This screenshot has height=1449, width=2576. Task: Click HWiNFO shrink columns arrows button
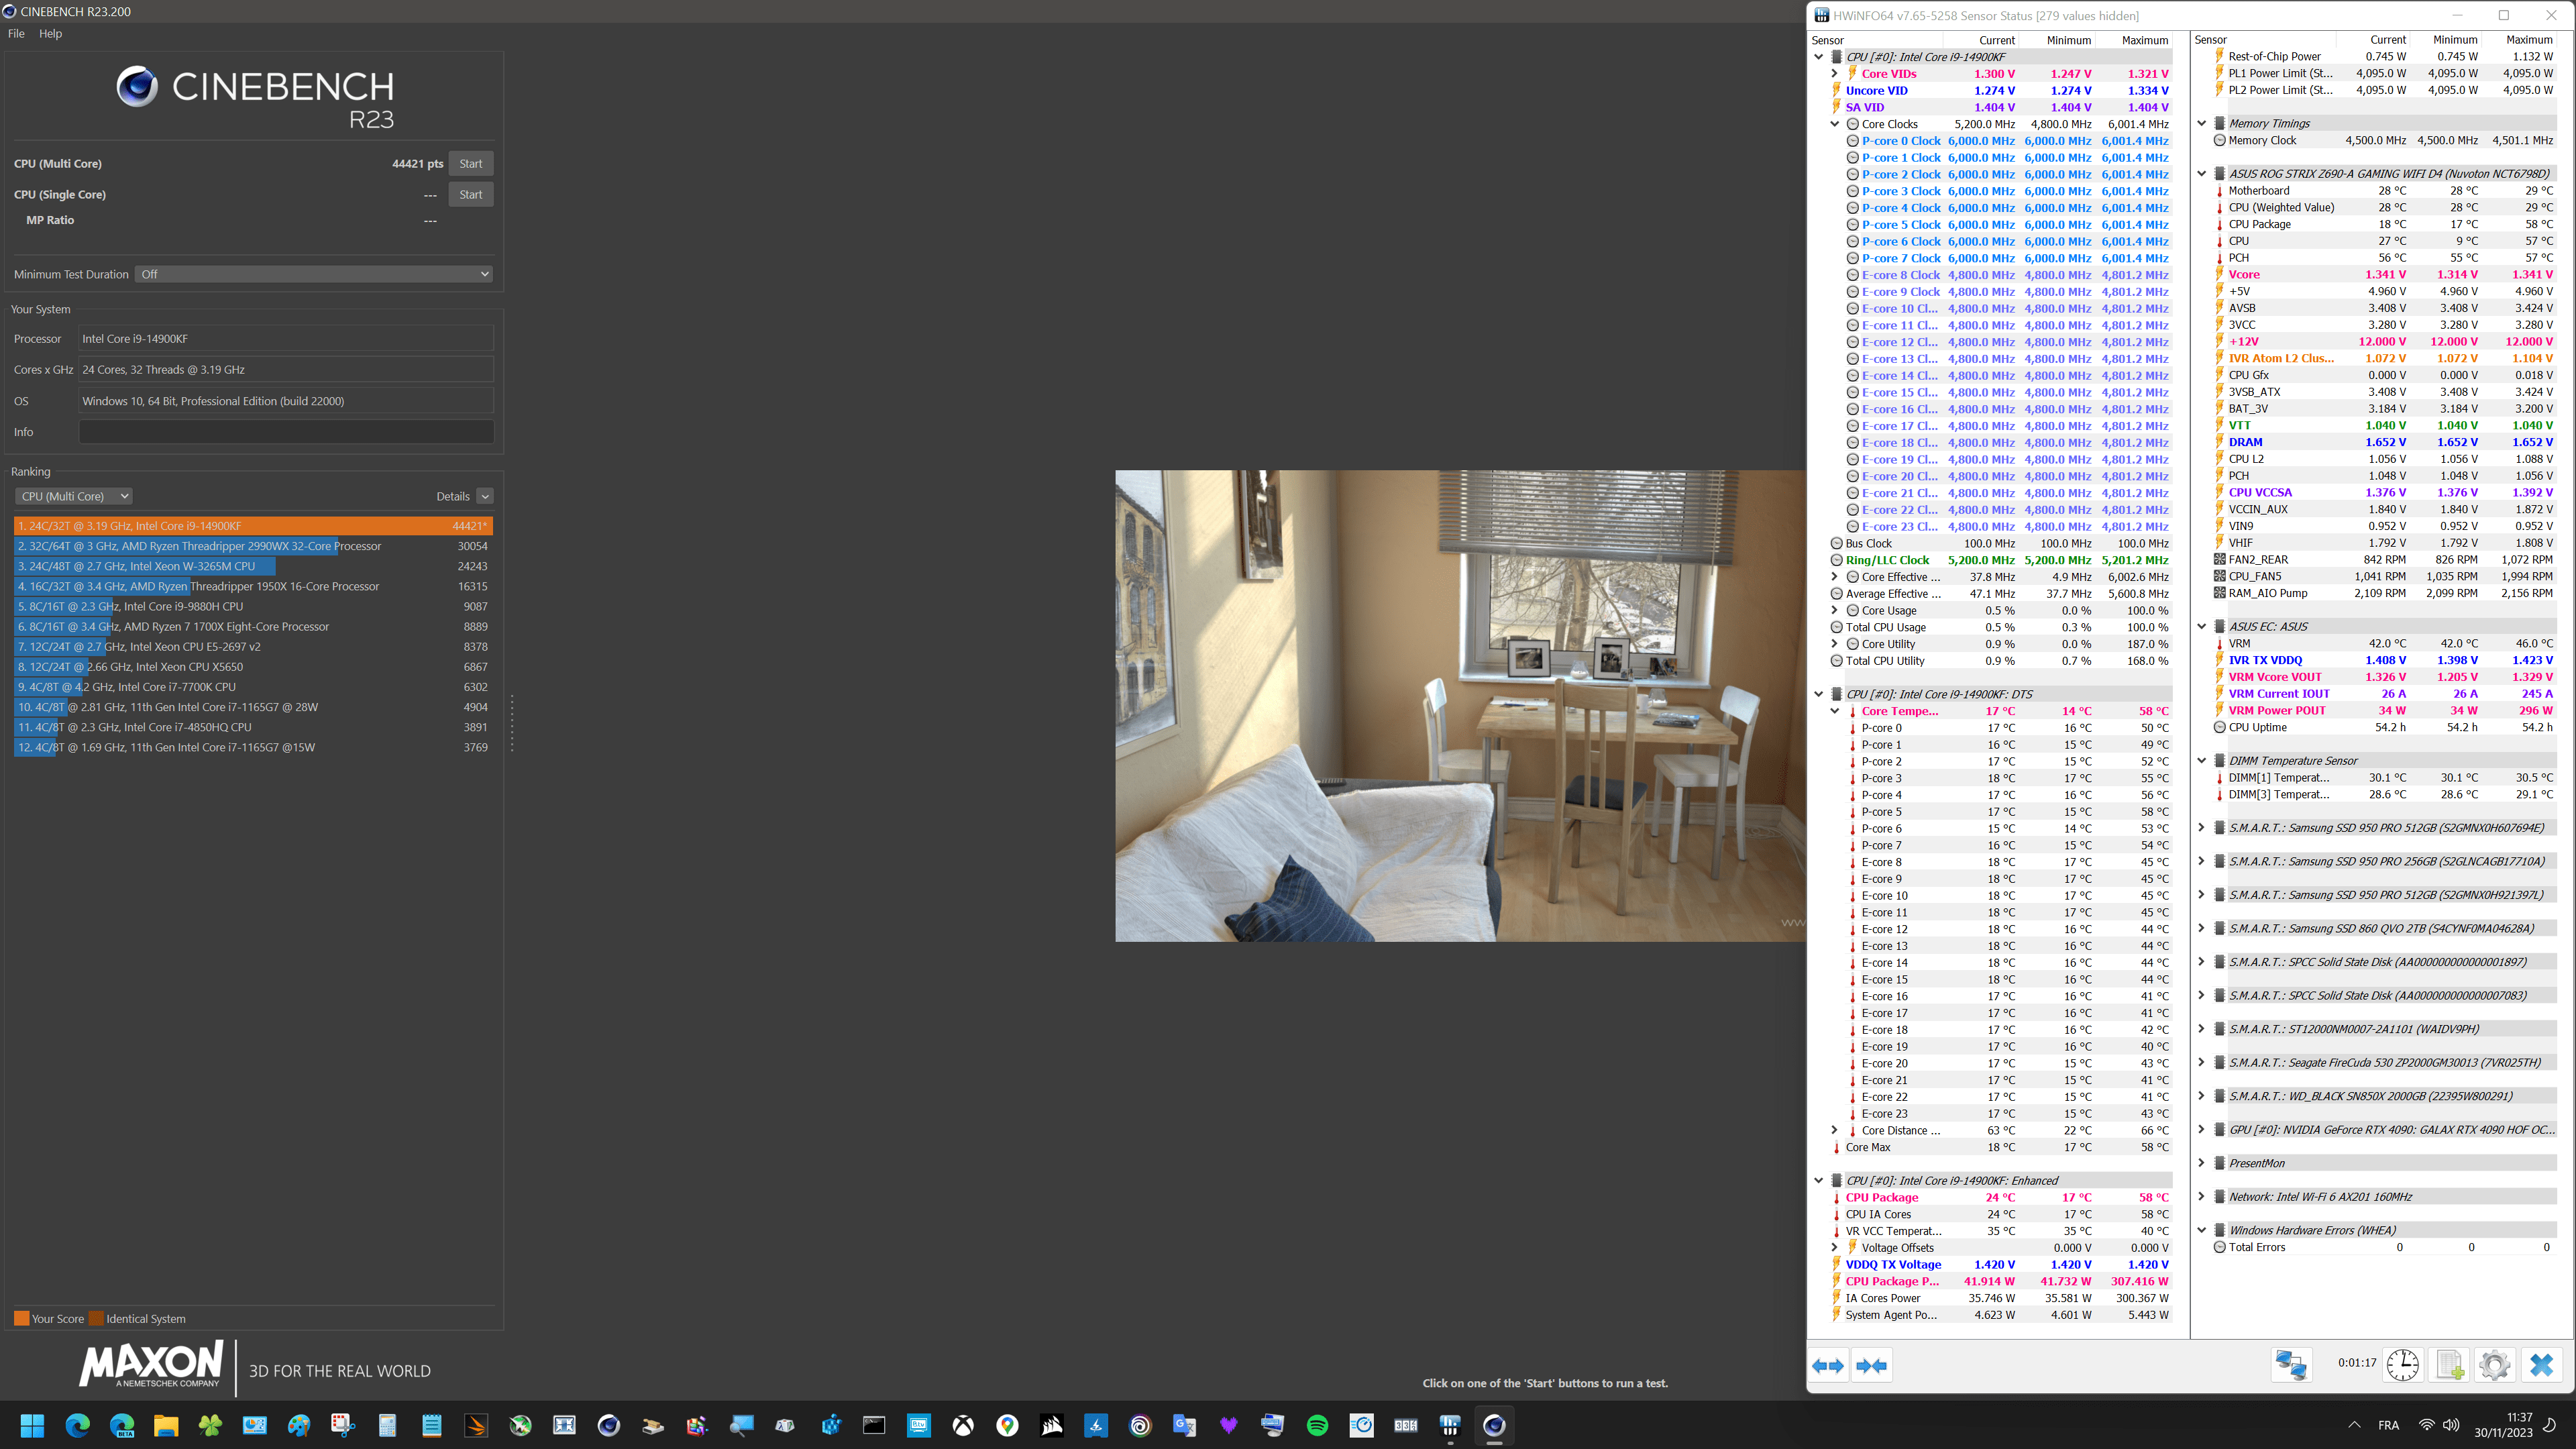[1871, 1366]
